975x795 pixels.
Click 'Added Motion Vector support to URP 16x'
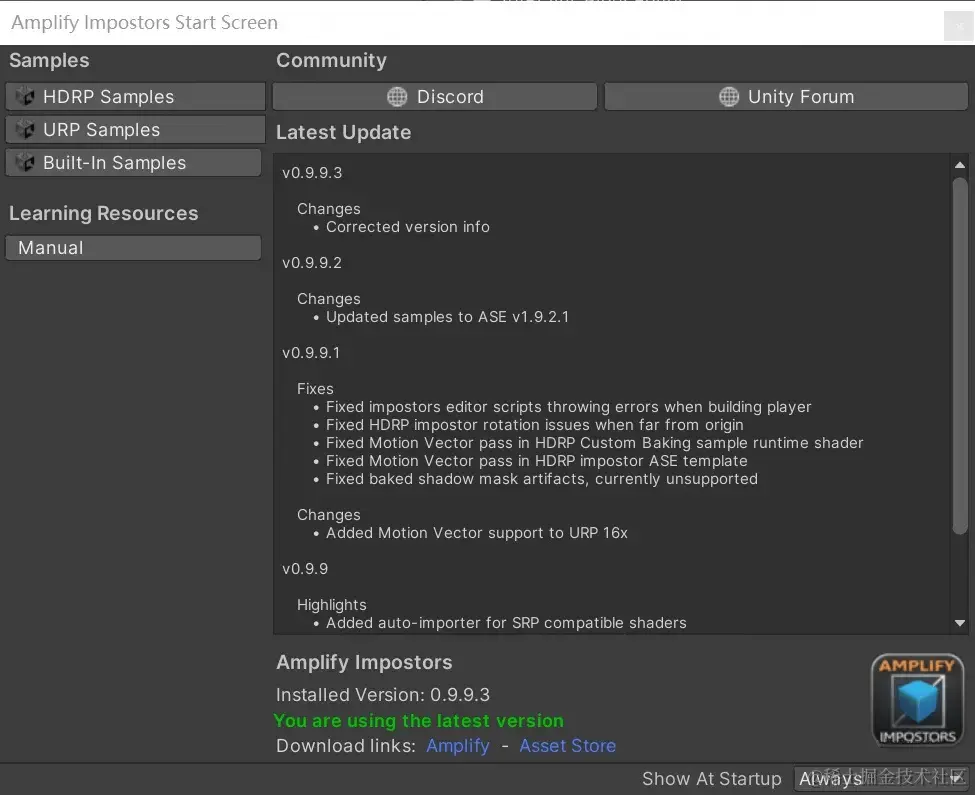point(477,533)
